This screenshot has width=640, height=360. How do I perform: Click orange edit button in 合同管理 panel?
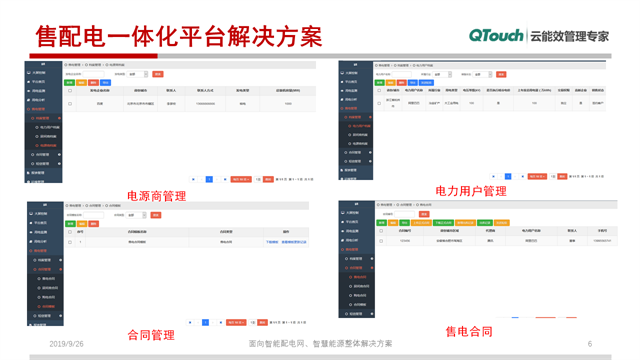[82, 224]
